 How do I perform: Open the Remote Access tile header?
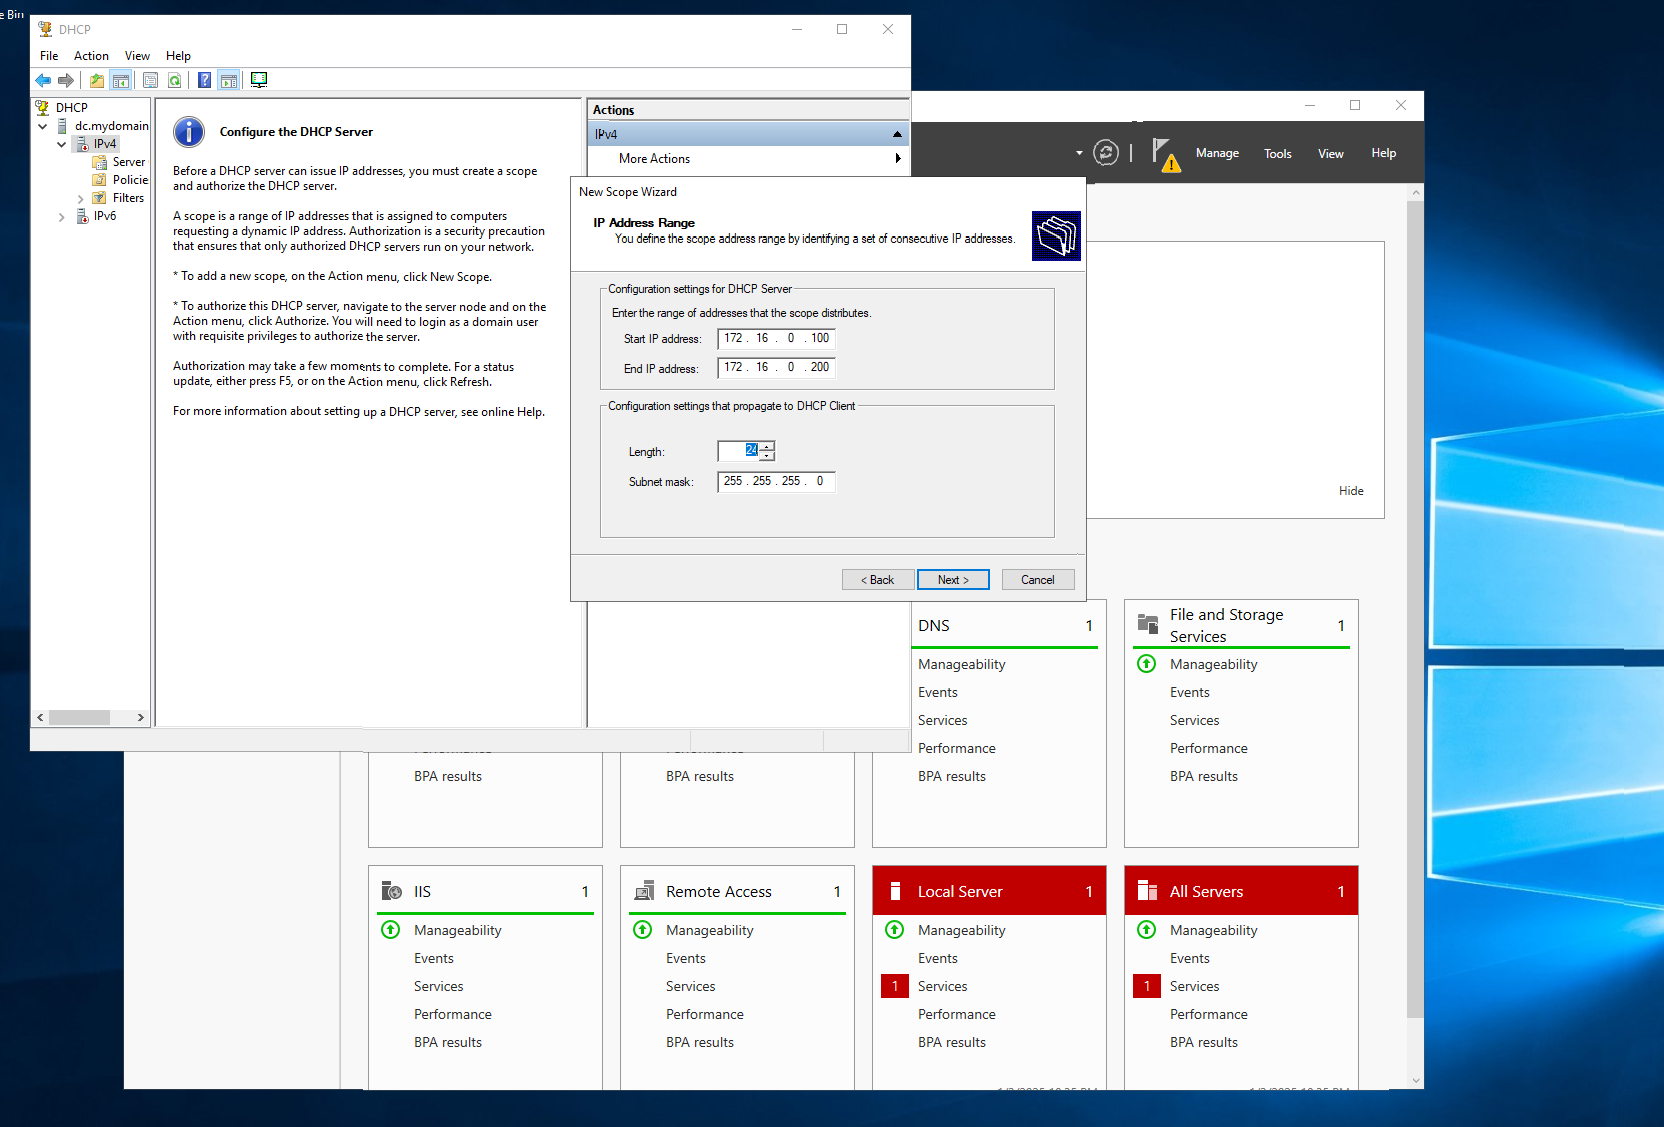737,891
